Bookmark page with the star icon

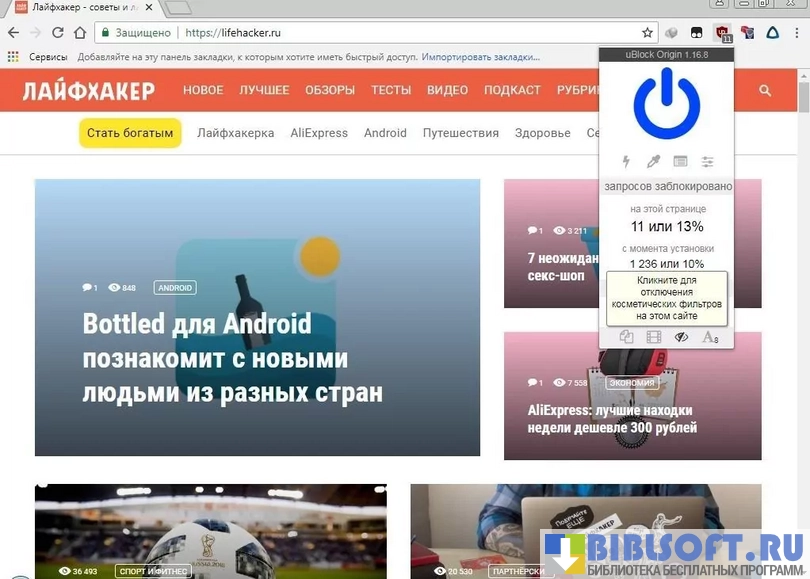(x=647, y=33)
